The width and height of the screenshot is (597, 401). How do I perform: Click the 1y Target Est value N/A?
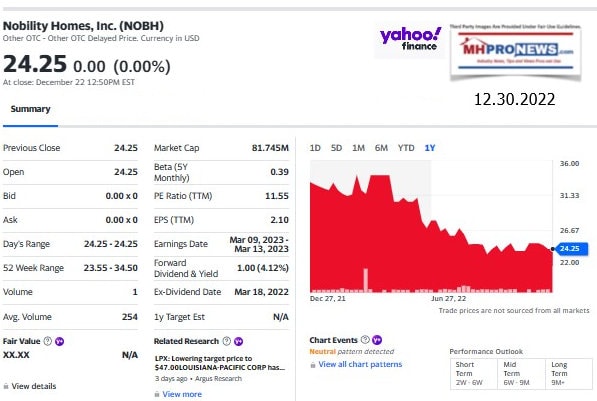coord(281,317)
